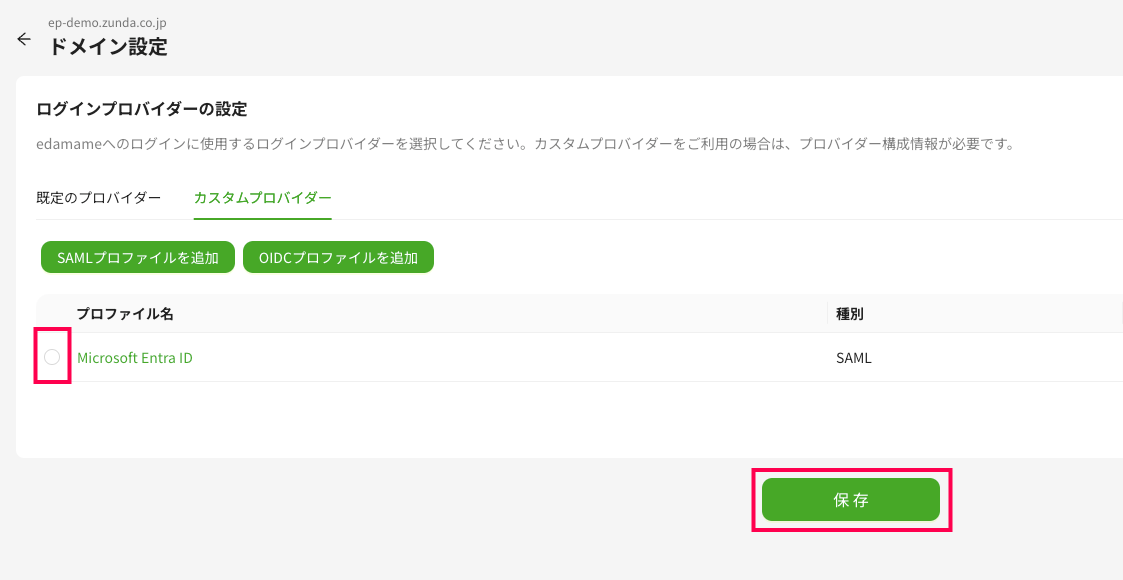Switch to the 既定のプロバイダー tab

99,198
